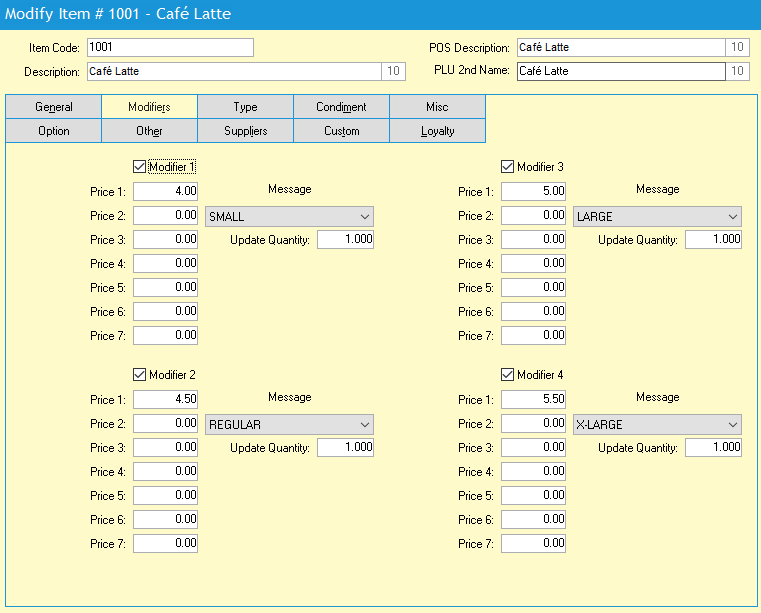
Task: Disable the Modifier 3 checkbox
Action: pos(507,167)
